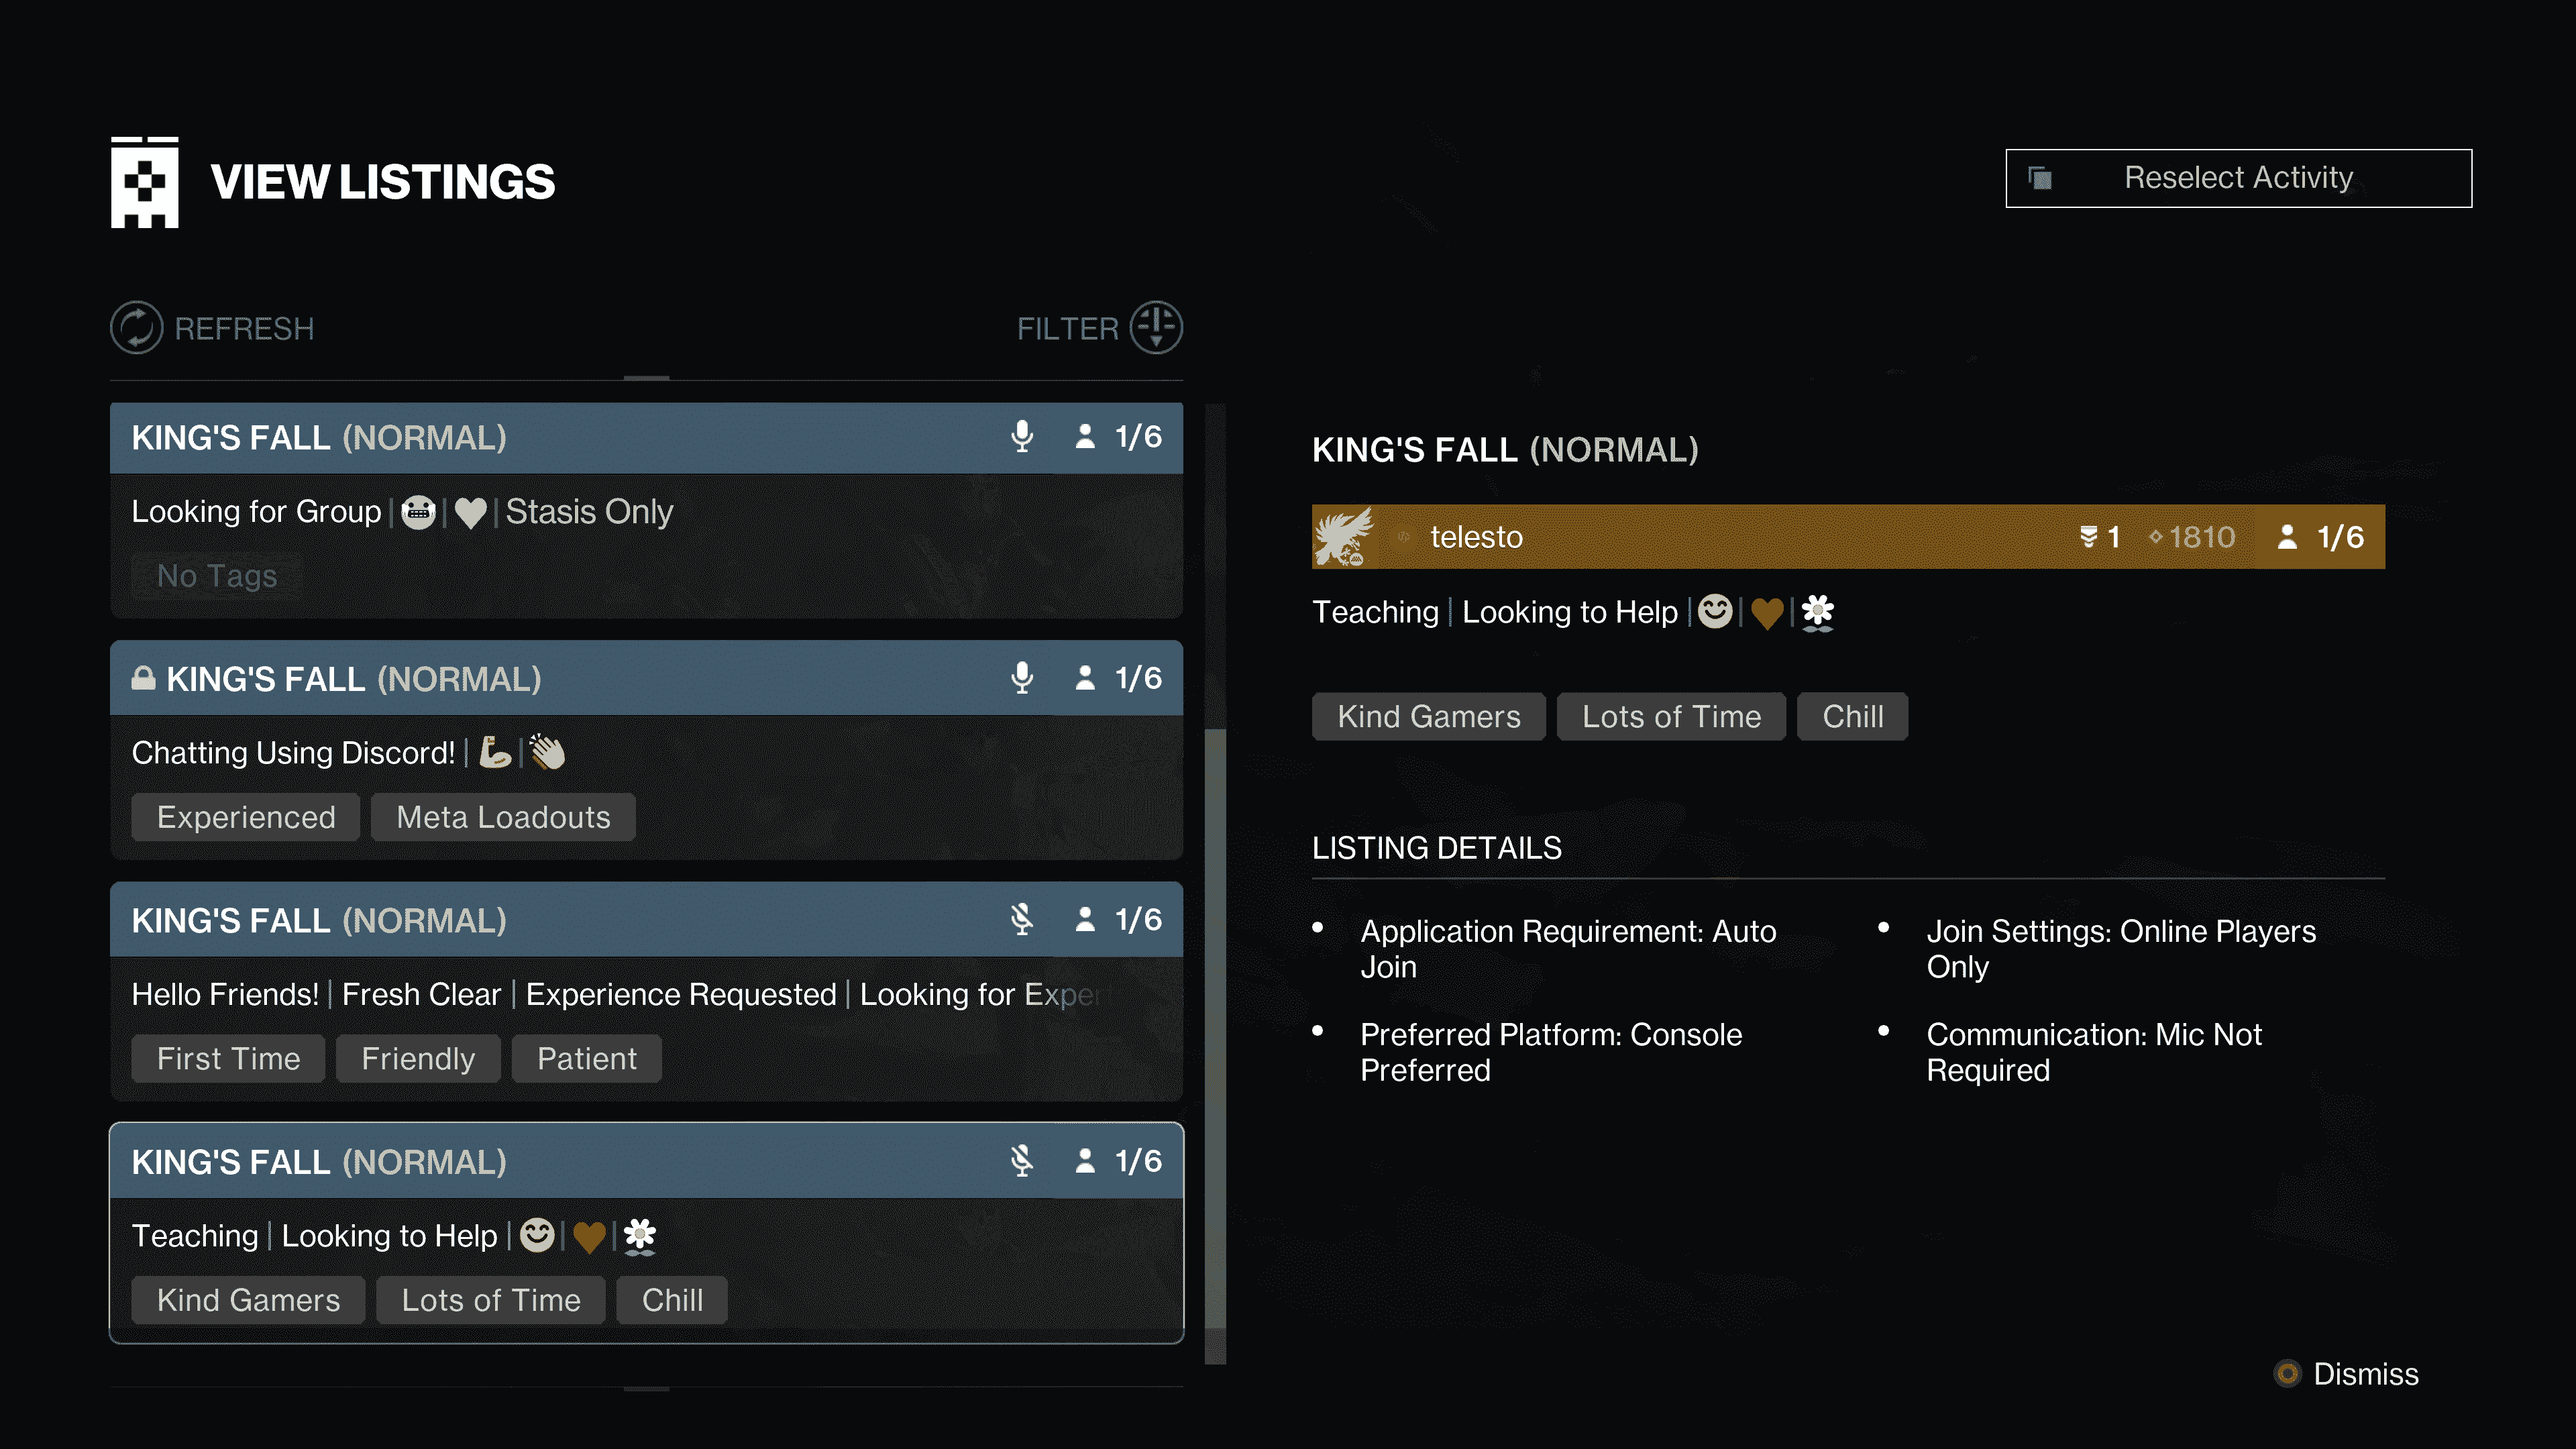The image size is (2576, 1449).
Task: Click the Reselect Activity square icon
Action: click(2040, 178)
